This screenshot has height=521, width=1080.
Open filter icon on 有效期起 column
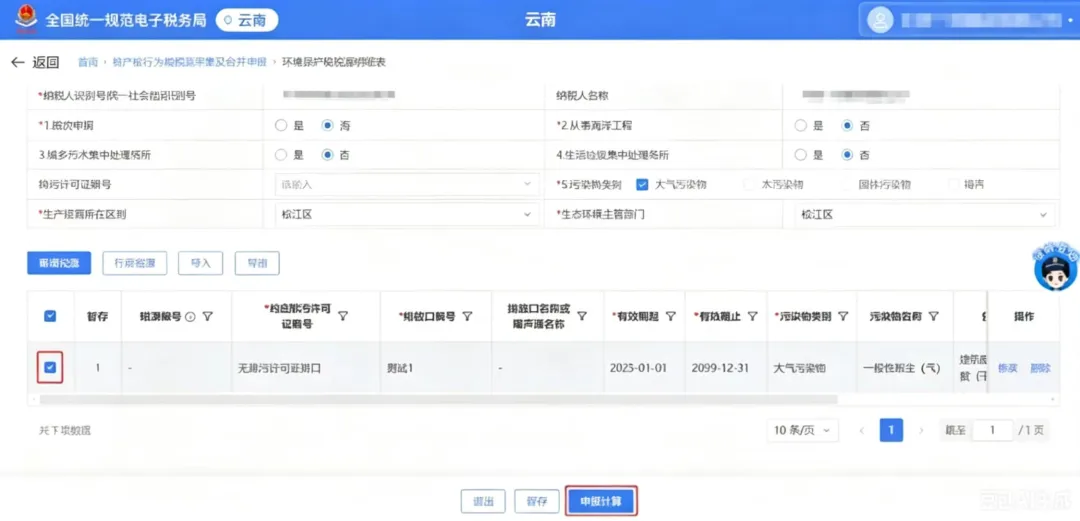point(670,316)
